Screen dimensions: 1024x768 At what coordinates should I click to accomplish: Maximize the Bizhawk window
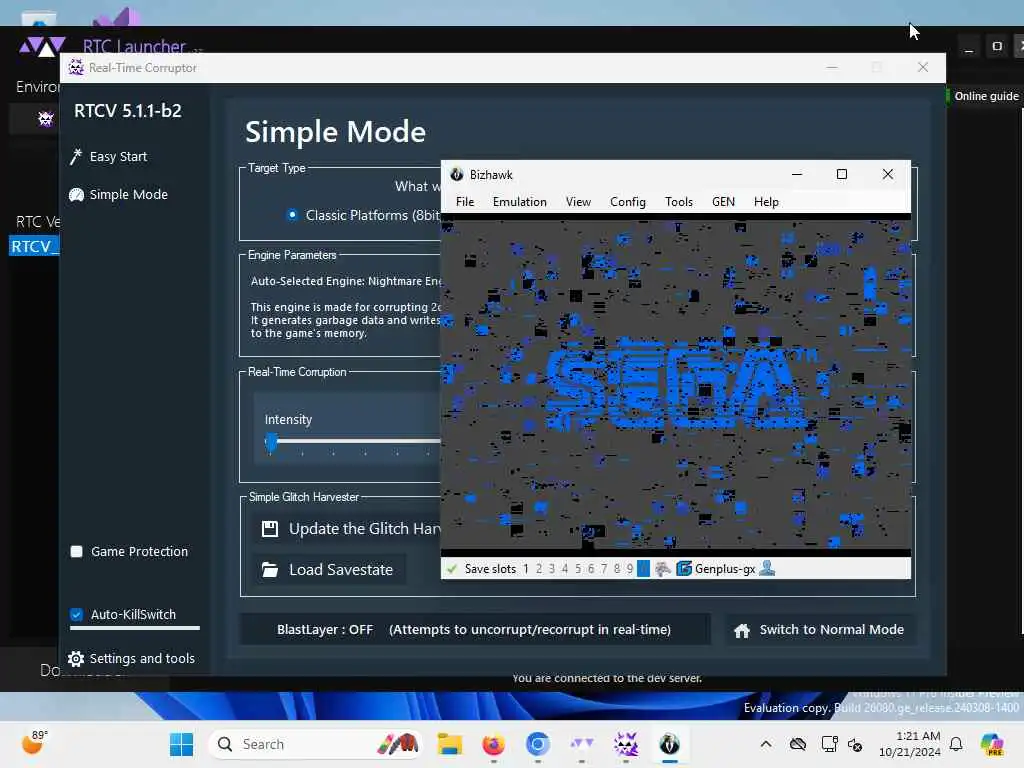(842, 174)
